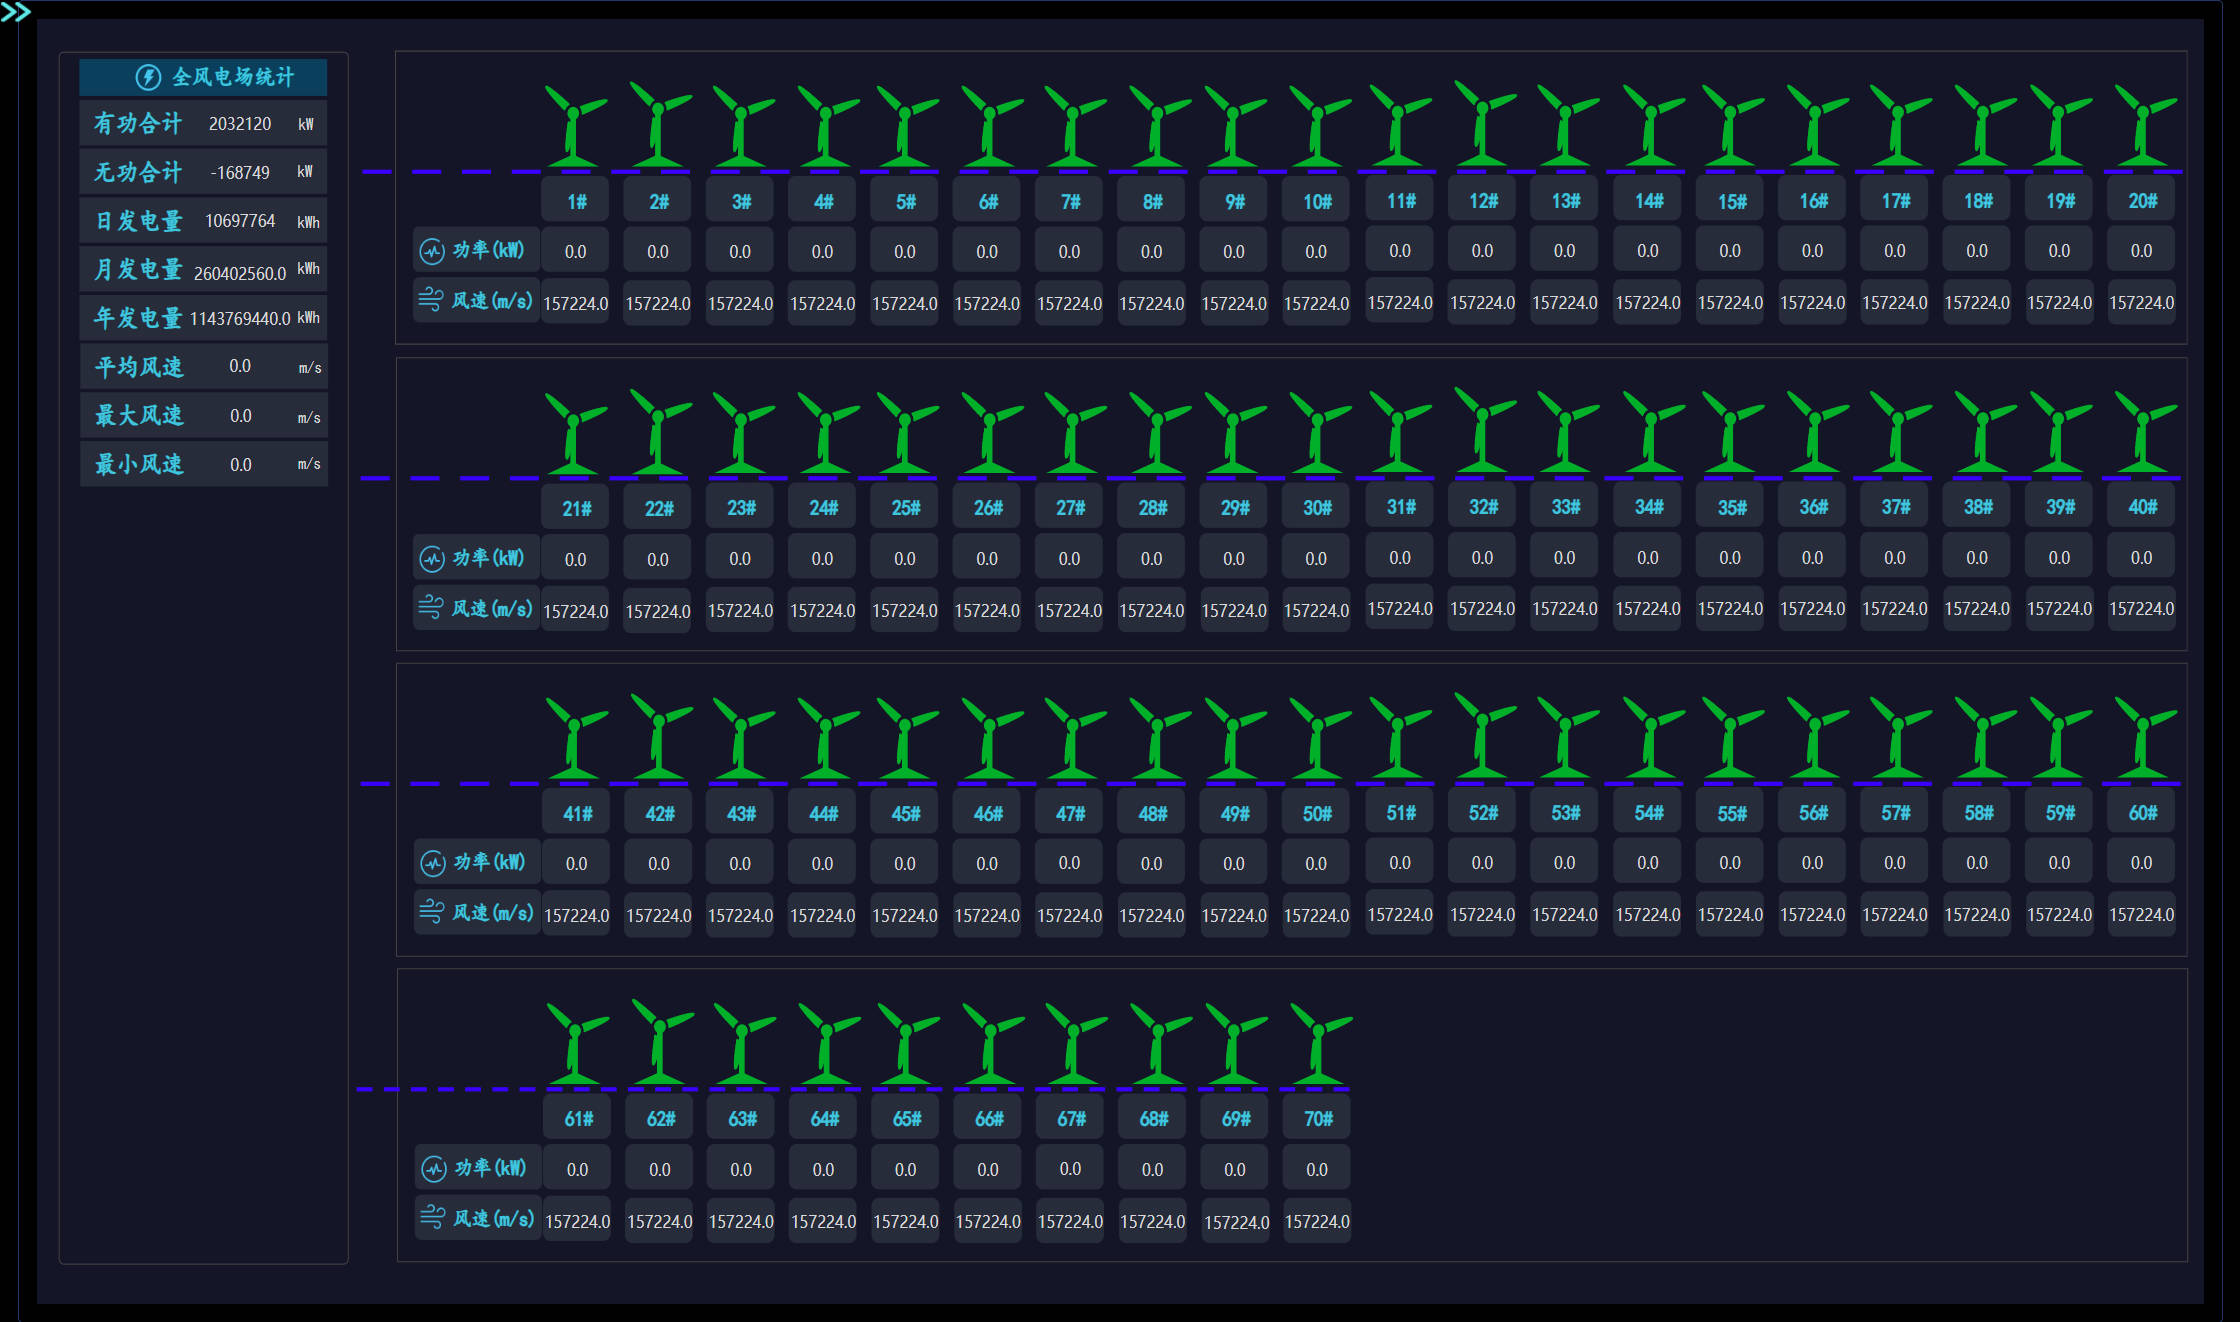
Task: Click the power value under turbine 33#
Action: tap(1564, 557)
